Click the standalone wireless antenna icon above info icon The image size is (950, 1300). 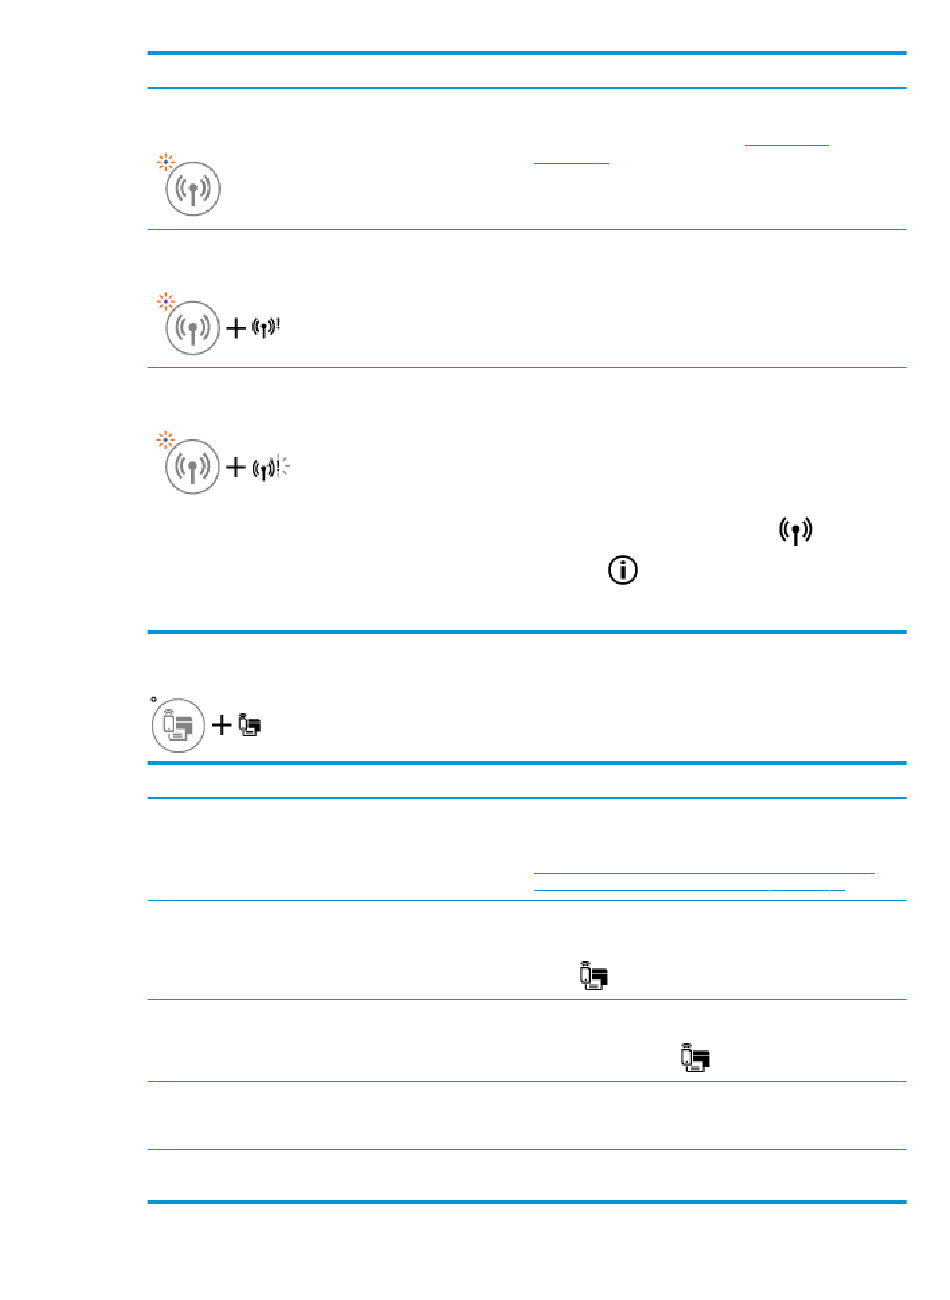[796, 531]
